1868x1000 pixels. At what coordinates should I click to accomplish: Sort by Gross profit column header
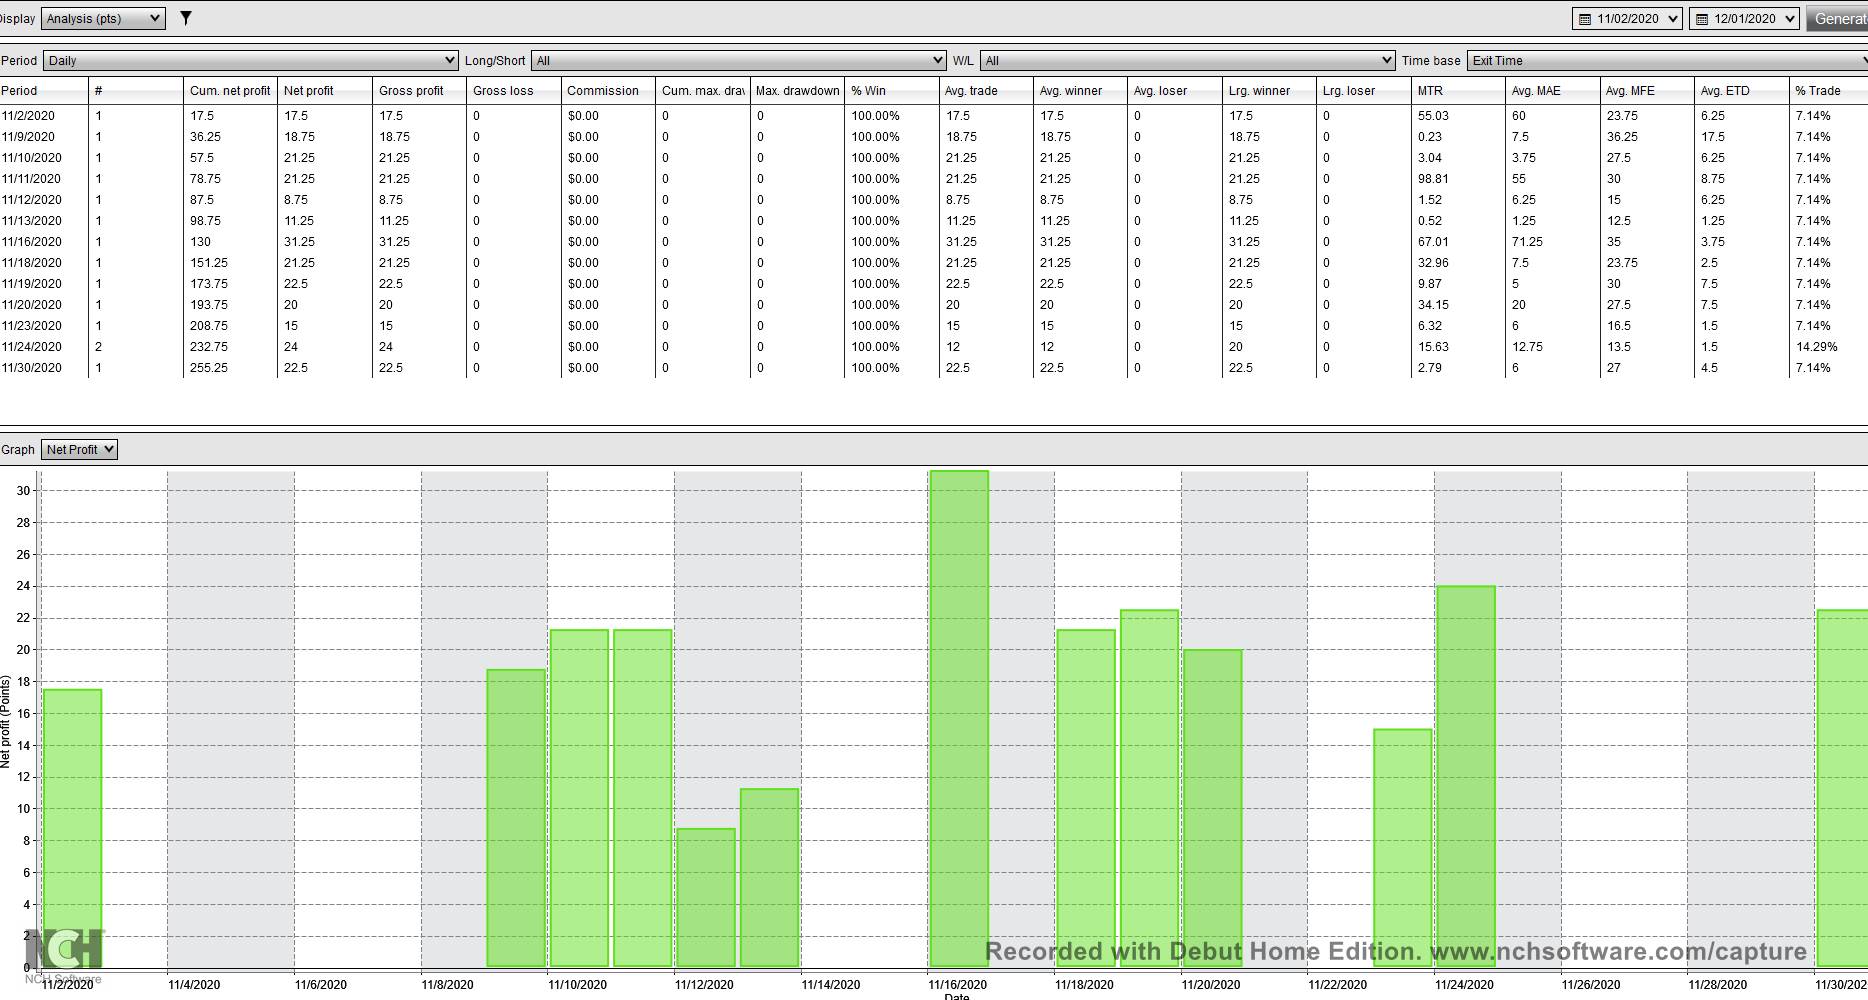(x=419, y=90)
